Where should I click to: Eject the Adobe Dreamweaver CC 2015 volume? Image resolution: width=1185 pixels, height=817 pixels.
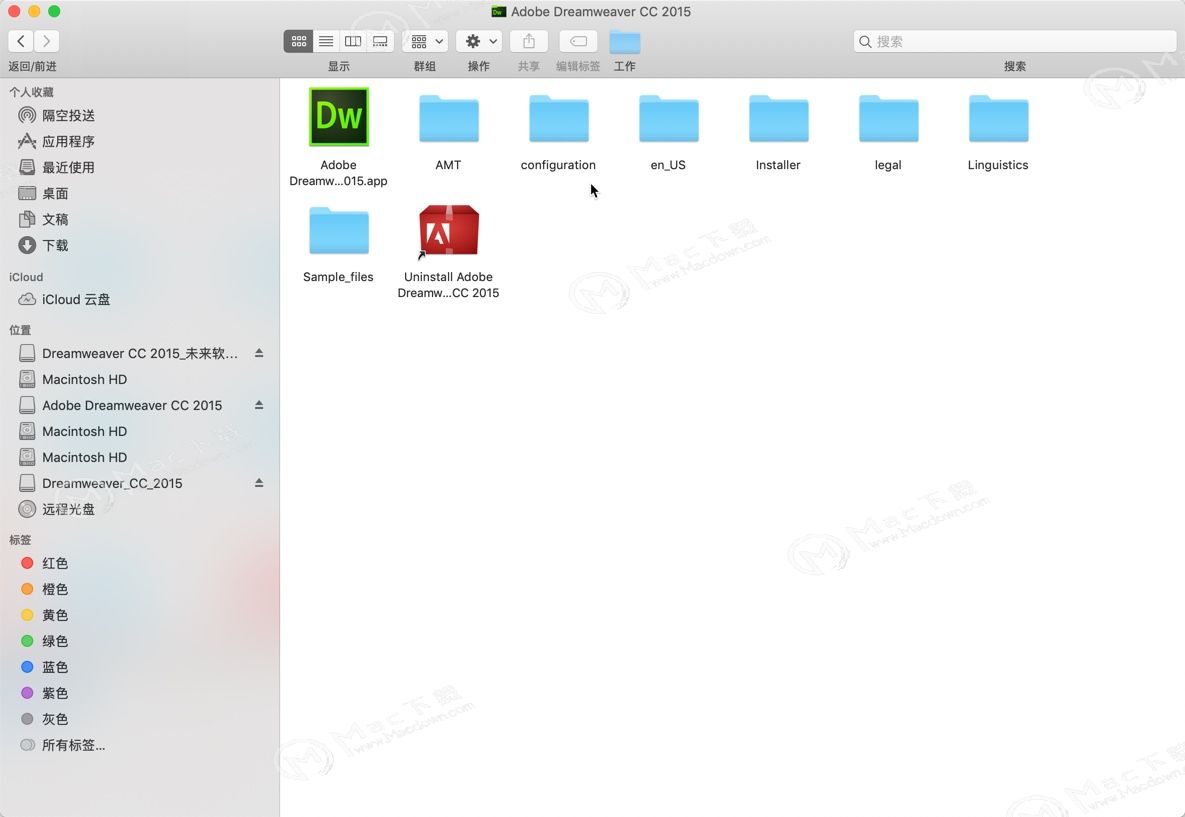[x=259, y=405]
